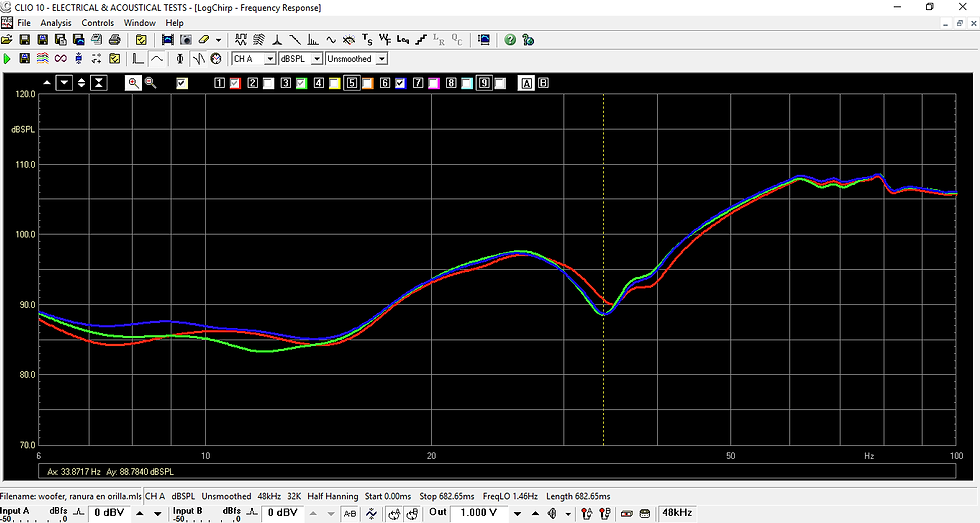Expand the eraser icon dropdown arrow
980x523 pixels.
(218, 40)
